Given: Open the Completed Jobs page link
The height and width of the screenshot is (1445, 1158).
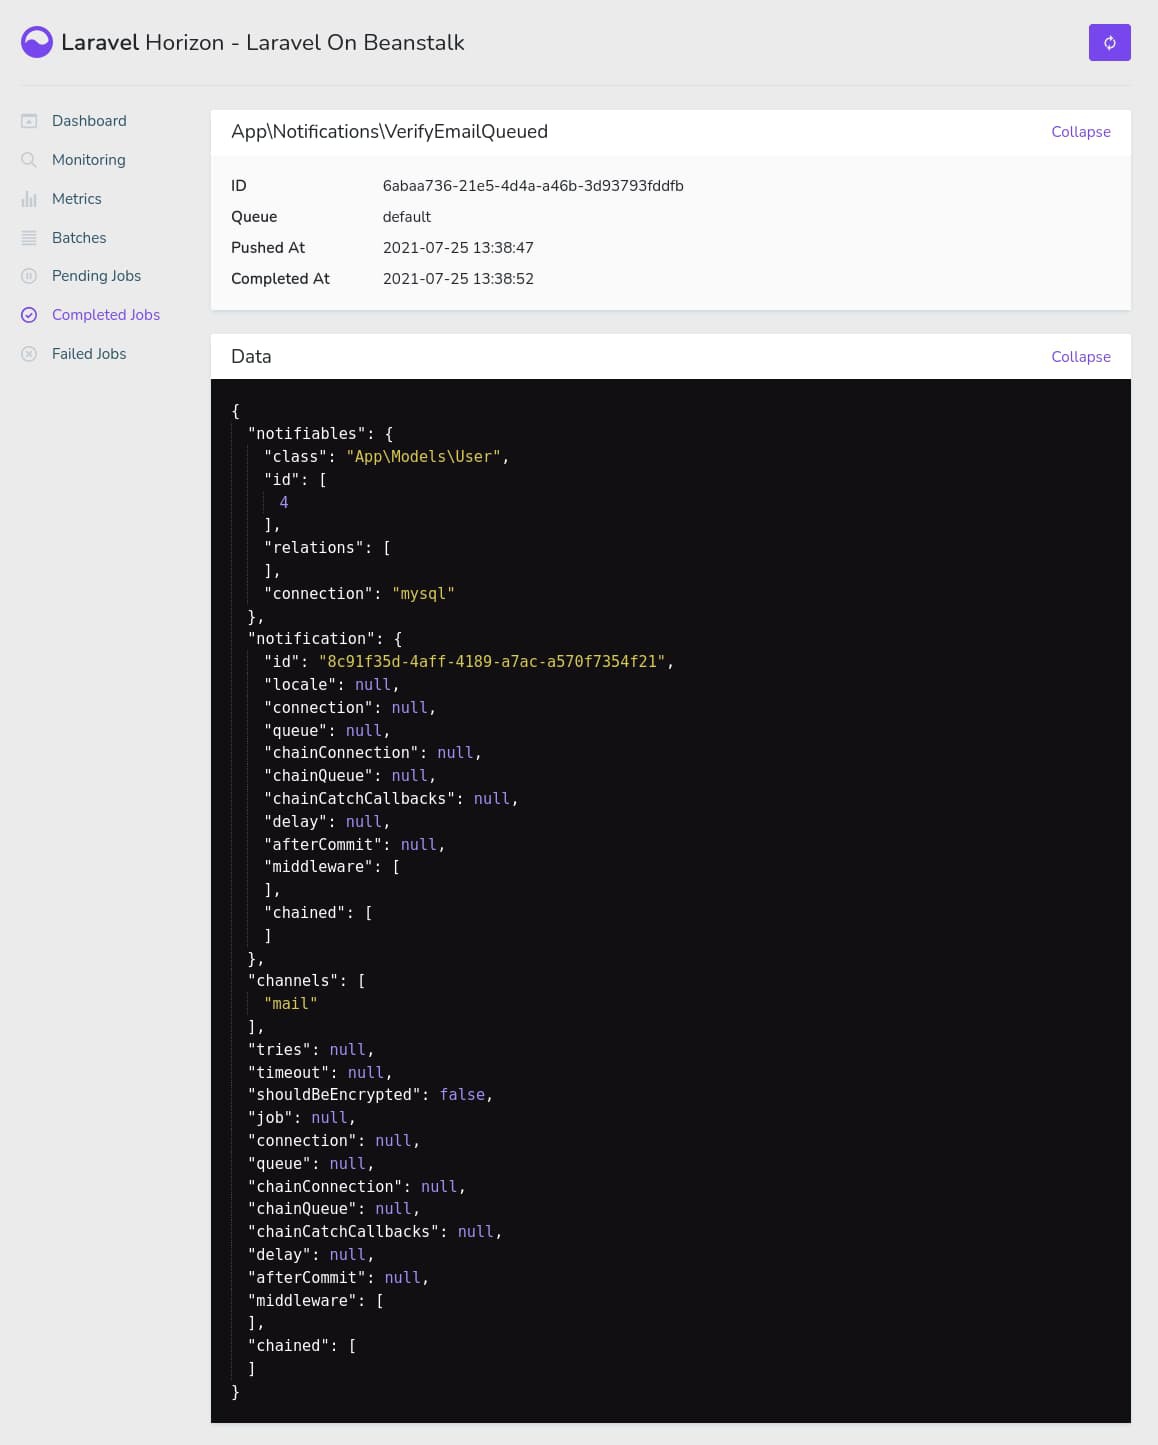Looking at the screenshot, I should pyautogui.click(x=105, y=315).
